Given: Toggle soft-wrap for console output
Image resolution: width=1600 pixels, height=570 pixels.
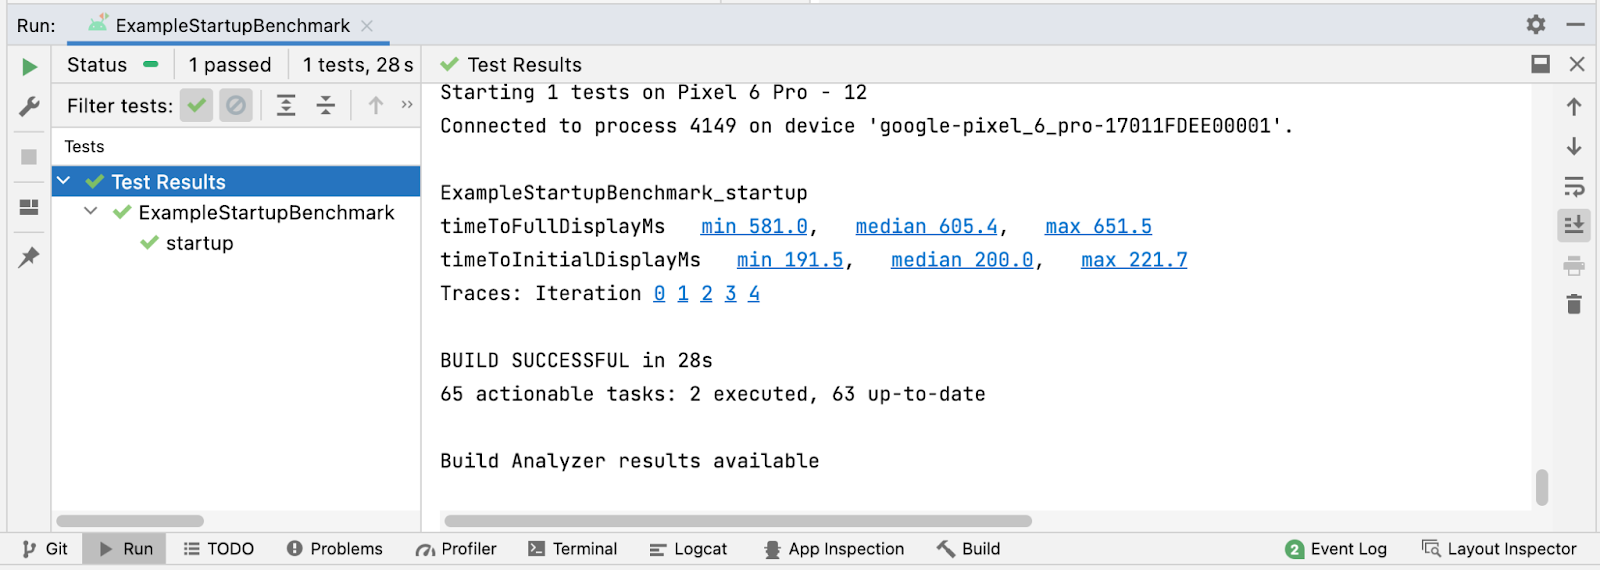Looking at the screenshot, I should tap(1574, 186).
